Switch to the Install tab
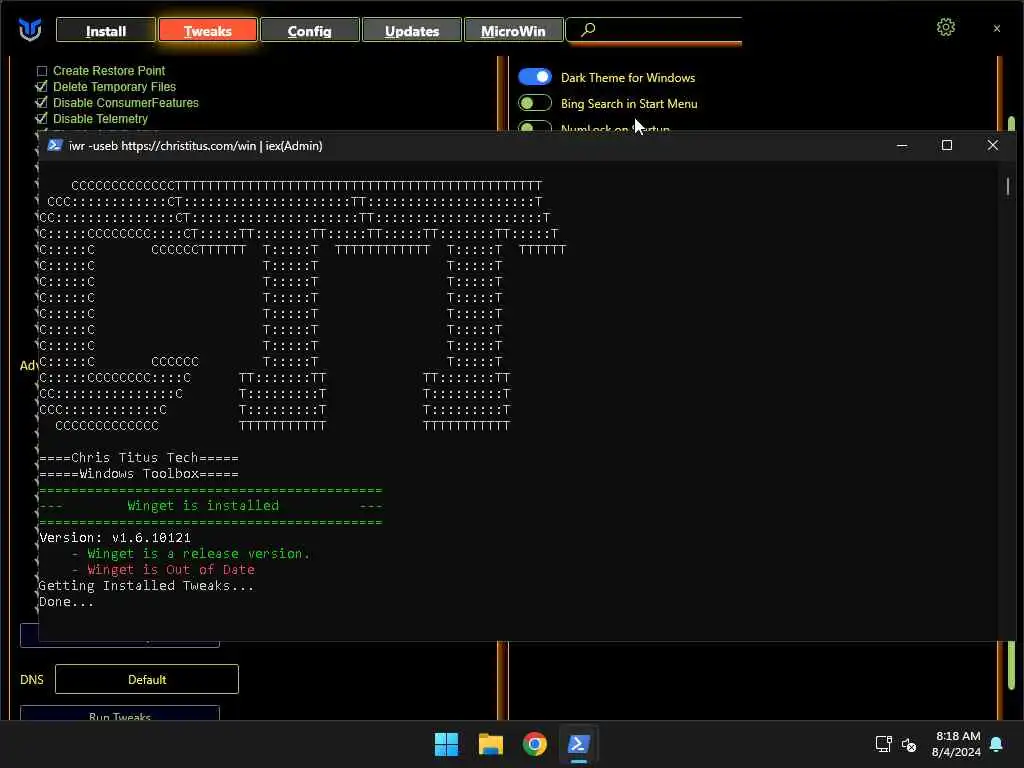Screen dimensions: 1024x768 (106, 31)
